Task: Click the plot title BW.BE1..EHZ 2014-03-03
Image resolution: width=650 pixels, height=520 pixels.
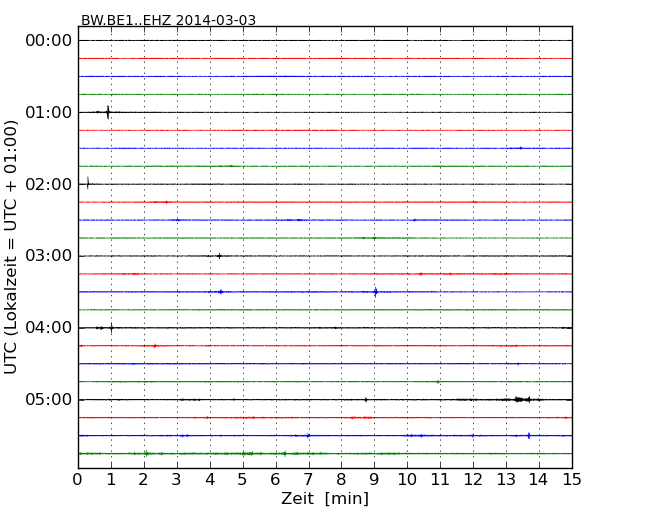Action: coord(168,20)
